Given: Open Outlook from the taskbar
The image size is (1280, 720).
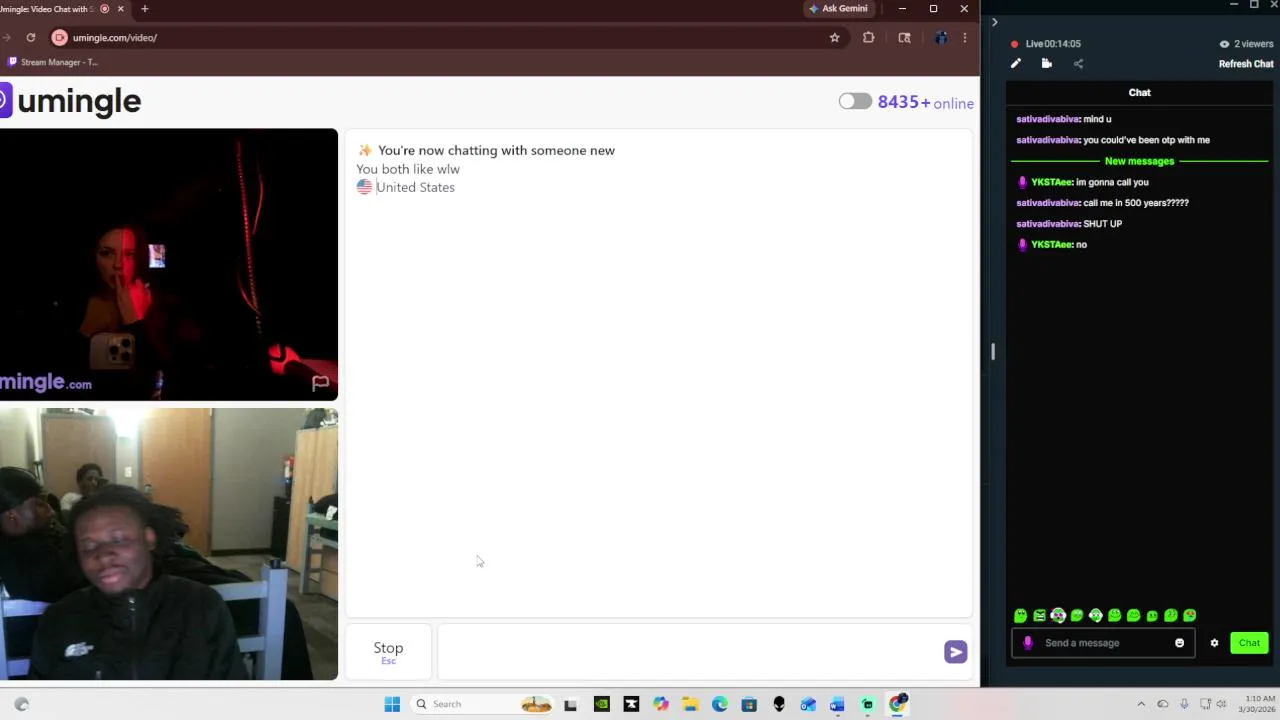Looking at the screenshot, I should tap(808, 704).
